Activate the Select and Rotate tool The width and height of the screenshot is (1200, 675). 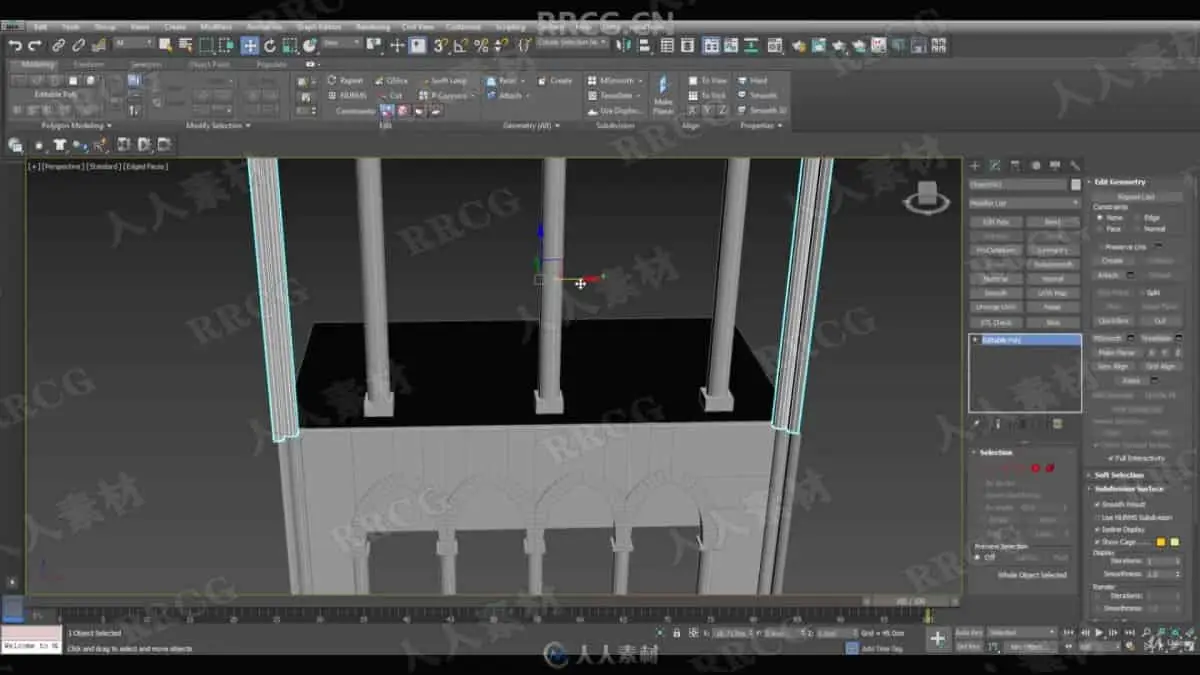tap(270, 45)
